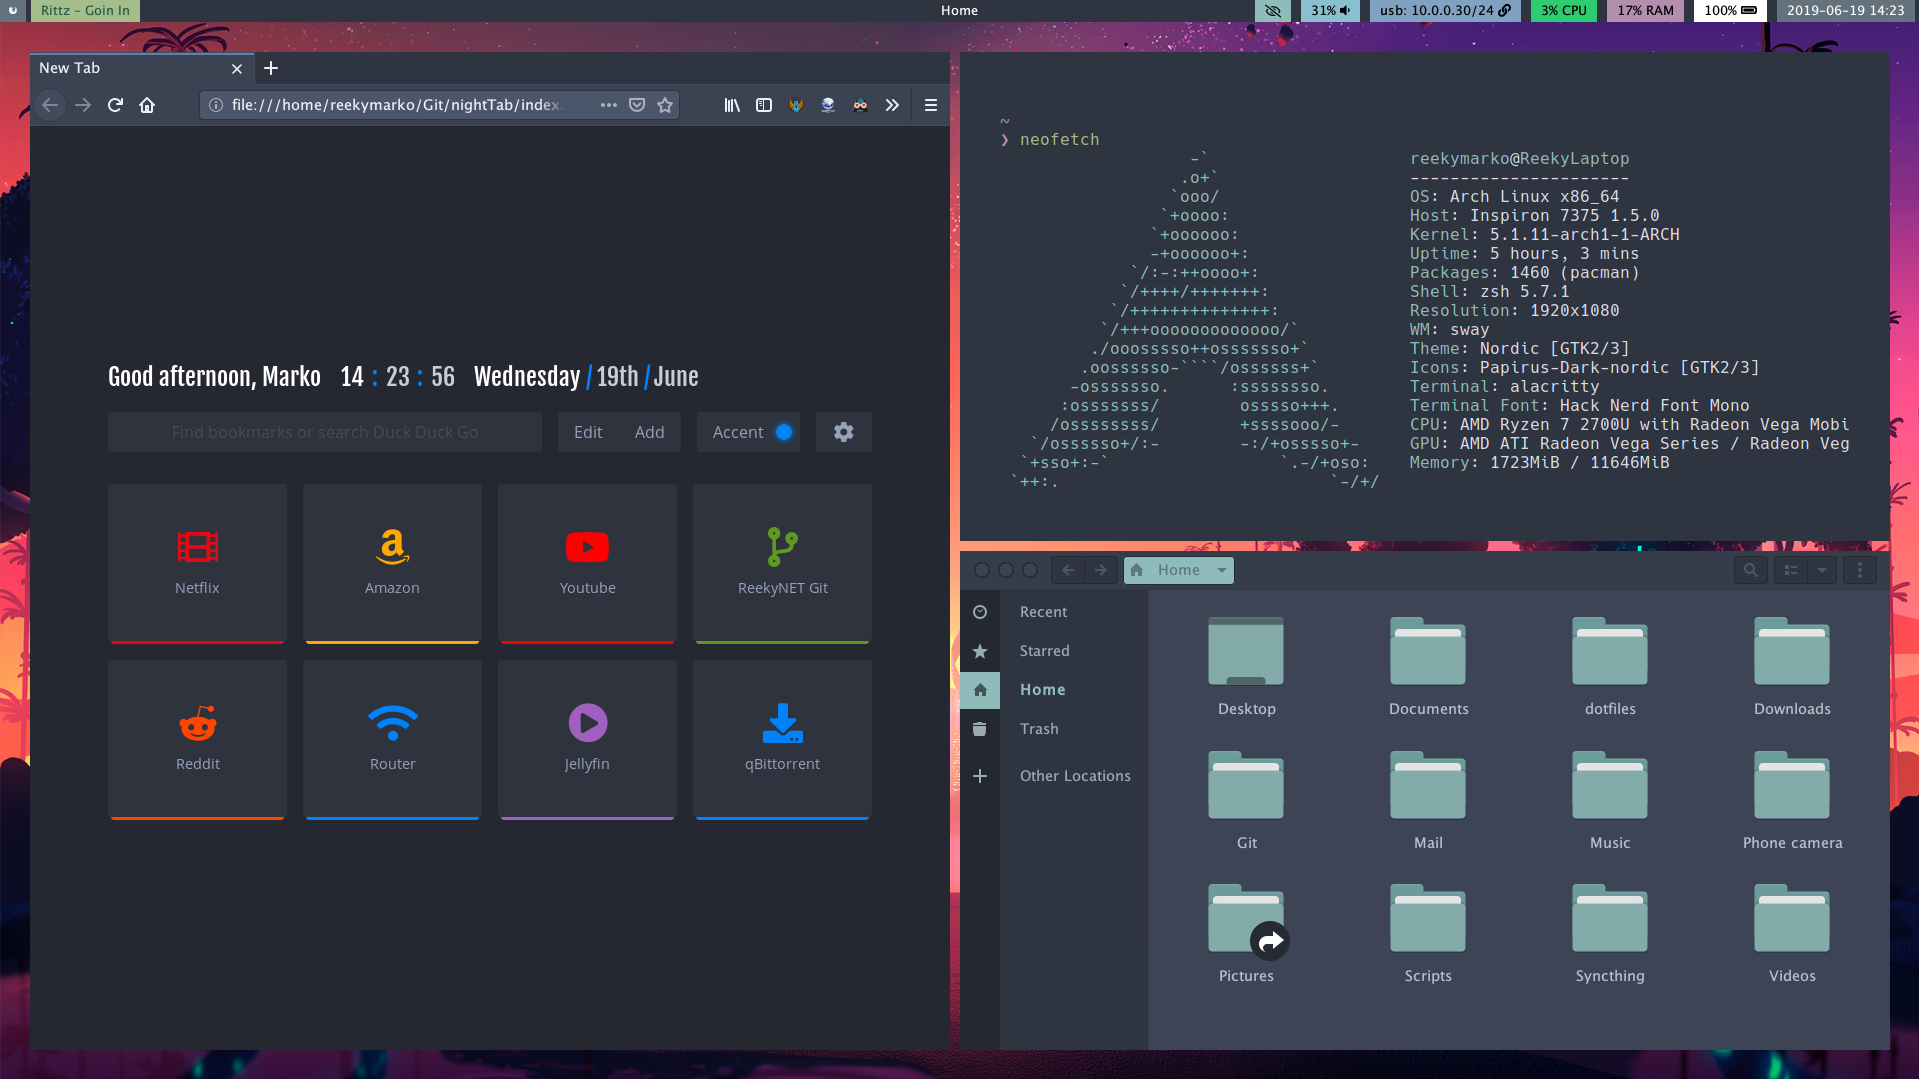Click the Add bookmark button
This screenshot has height=1079, width=1919.
pyautogui.click(x=649, y=432)
